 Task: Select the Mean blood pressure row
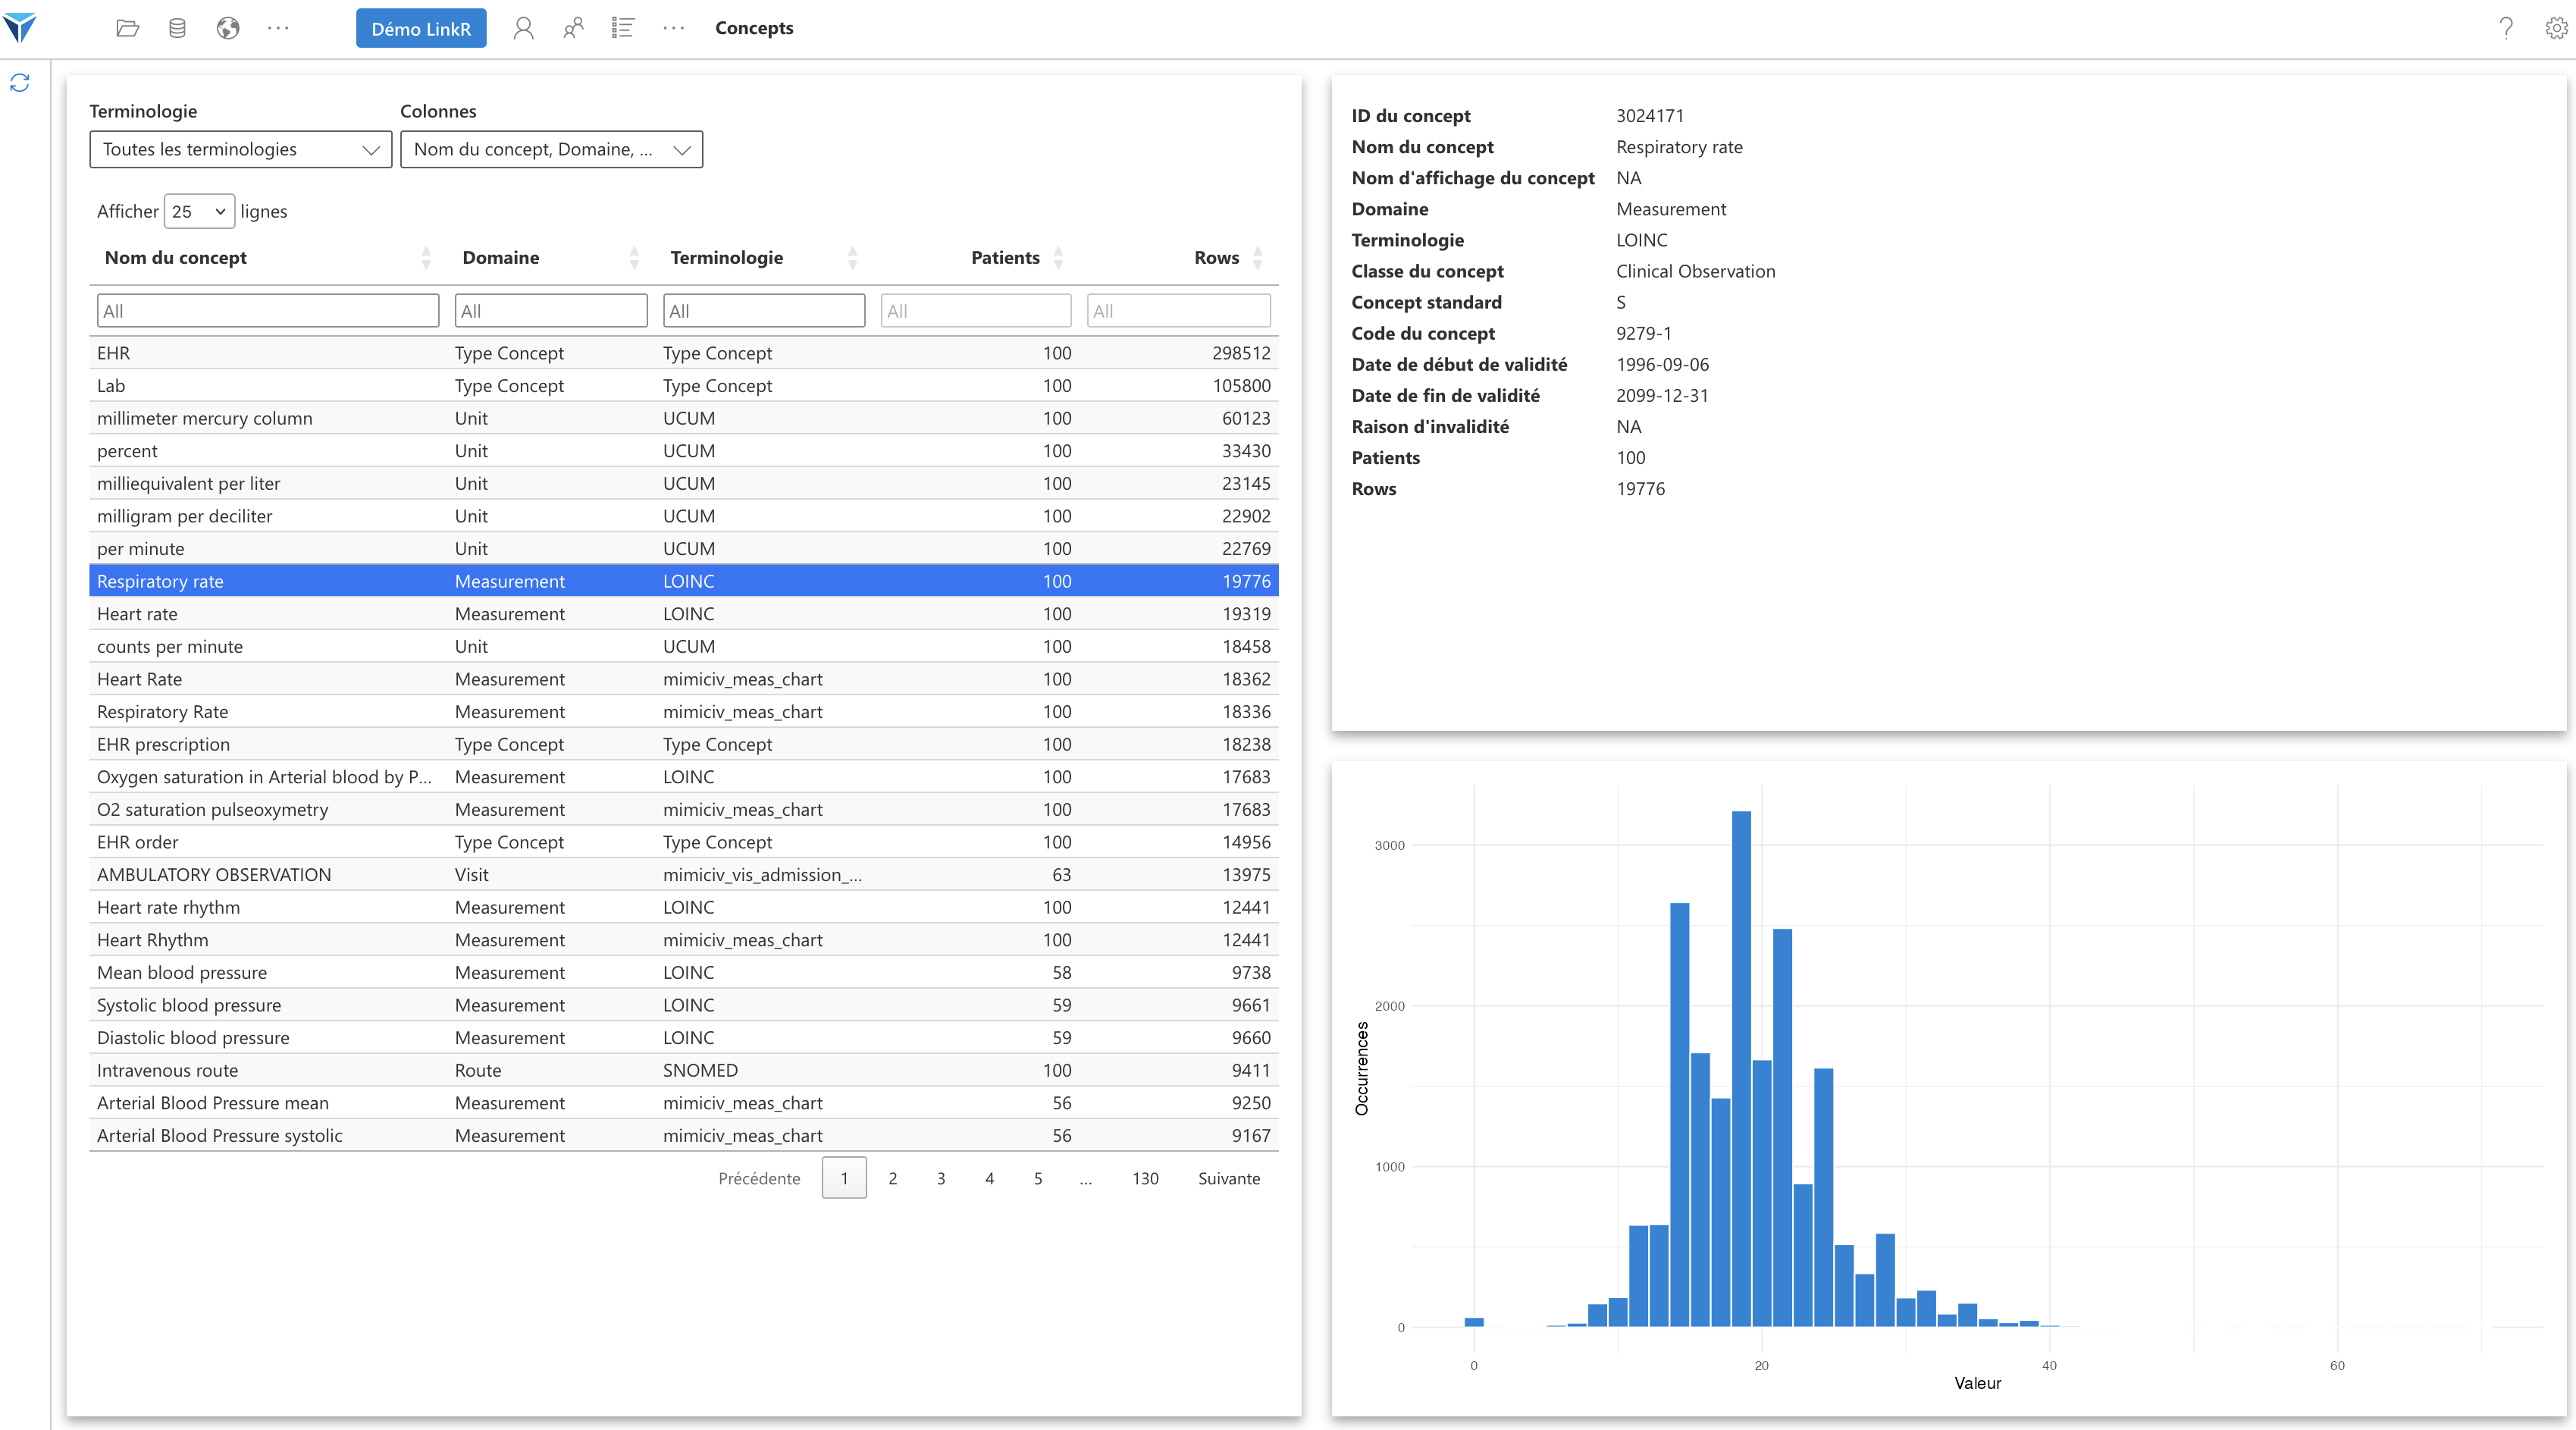[684, 973]
